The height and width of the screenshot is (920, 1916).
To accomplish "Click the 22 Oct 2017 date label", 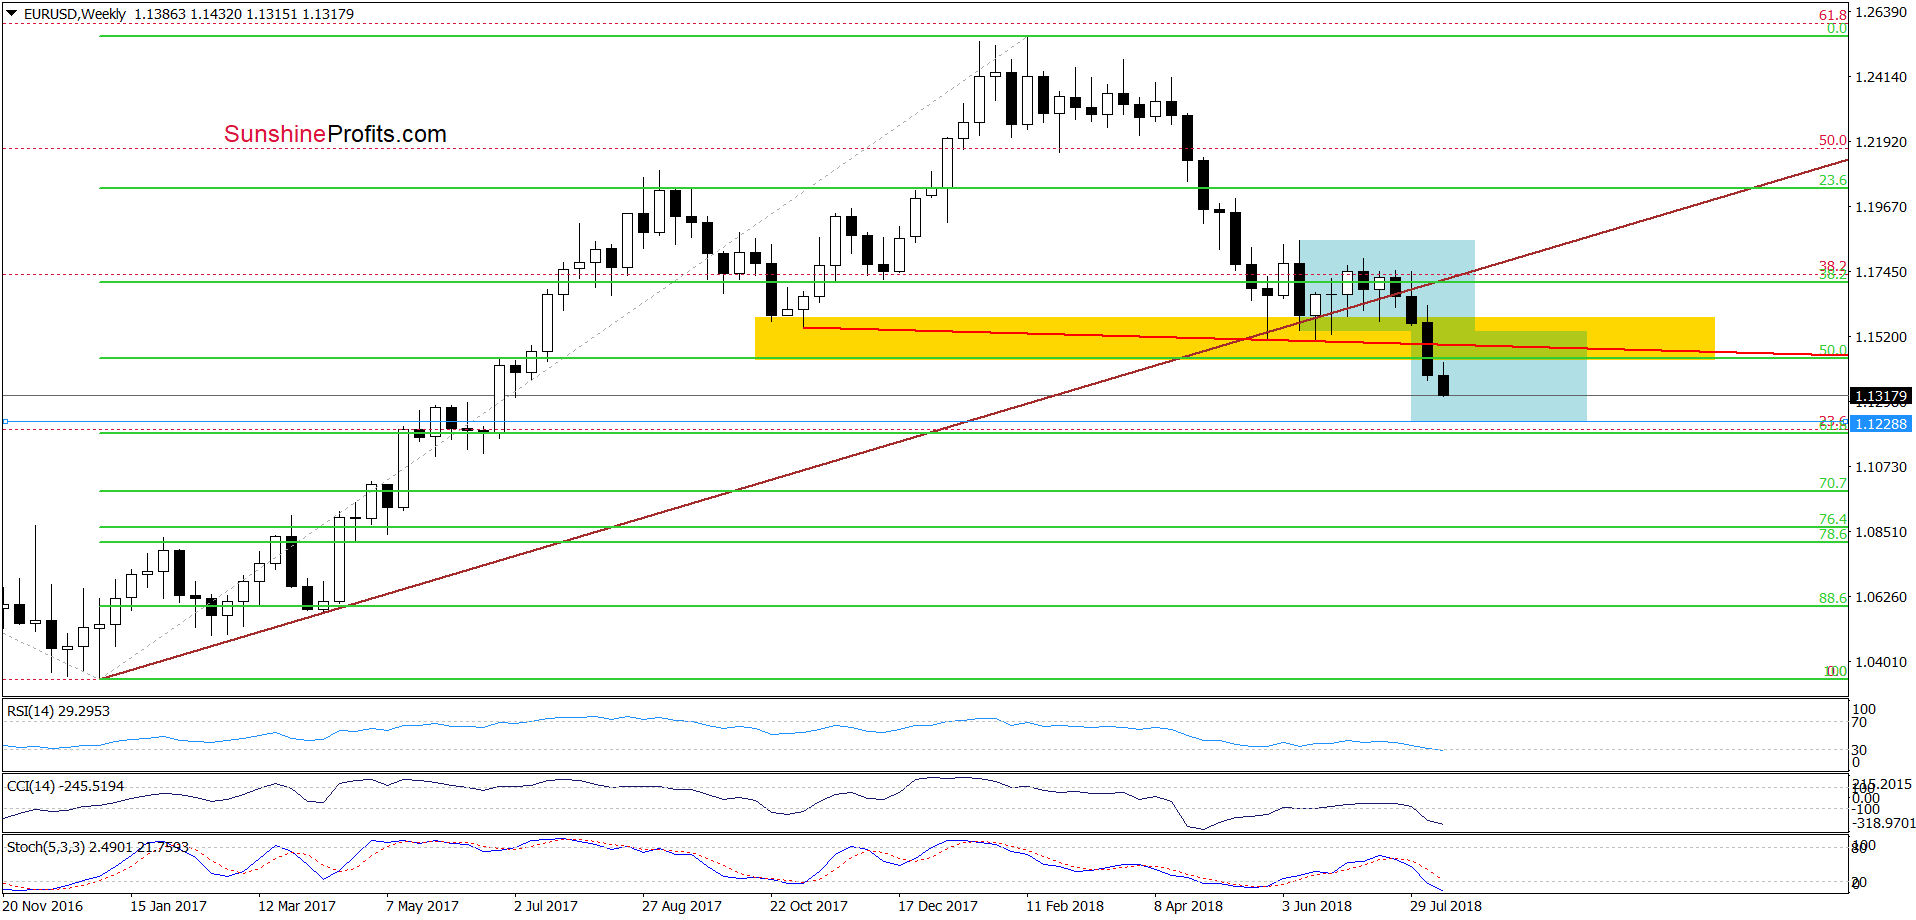I will (x=809, y=906).
